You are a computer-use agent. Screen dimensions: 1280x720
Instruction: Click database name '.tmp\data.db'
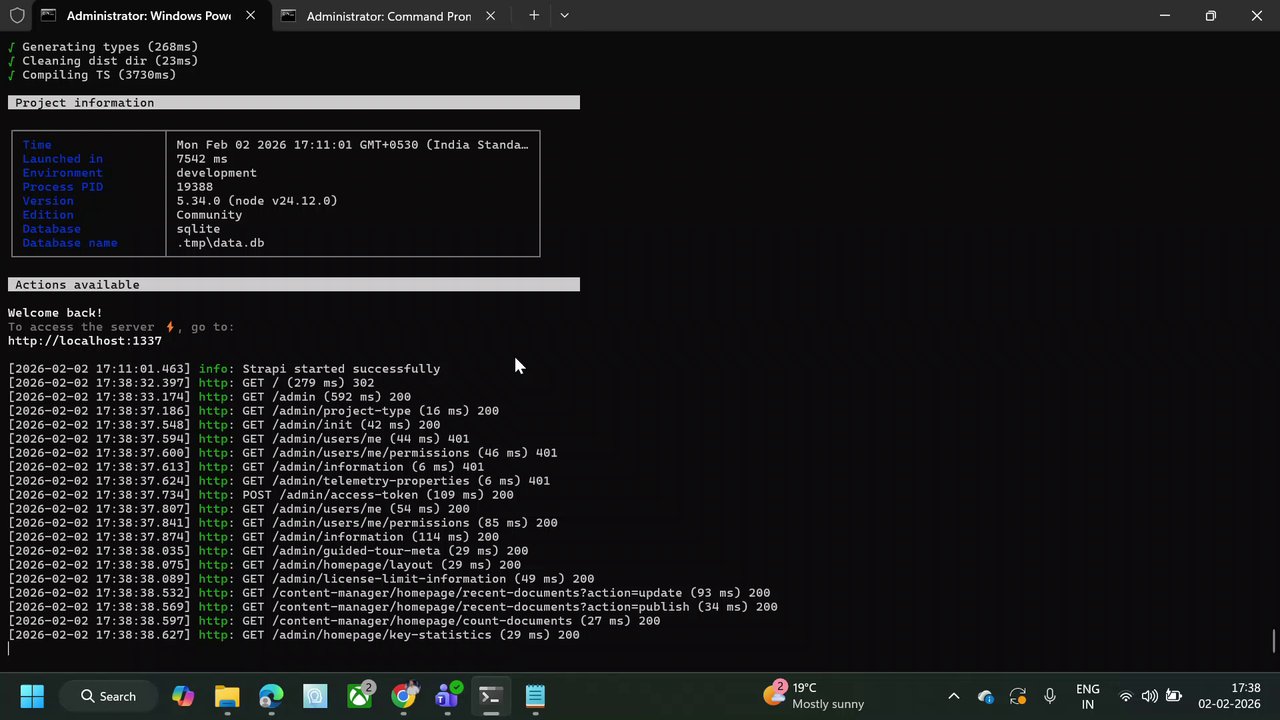(220, 243)
